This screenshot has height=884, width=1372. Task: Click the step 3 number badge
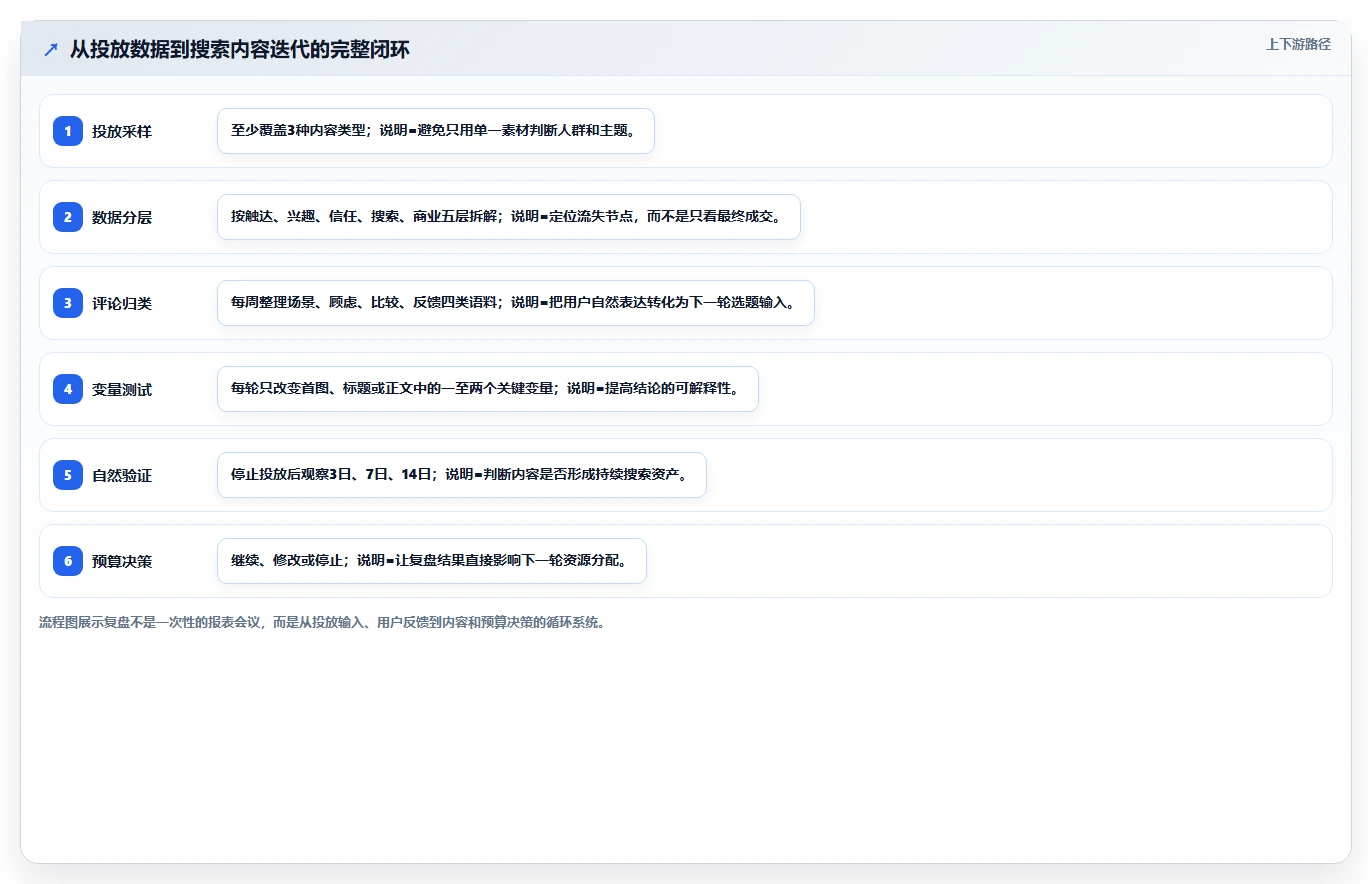[68, 303]
